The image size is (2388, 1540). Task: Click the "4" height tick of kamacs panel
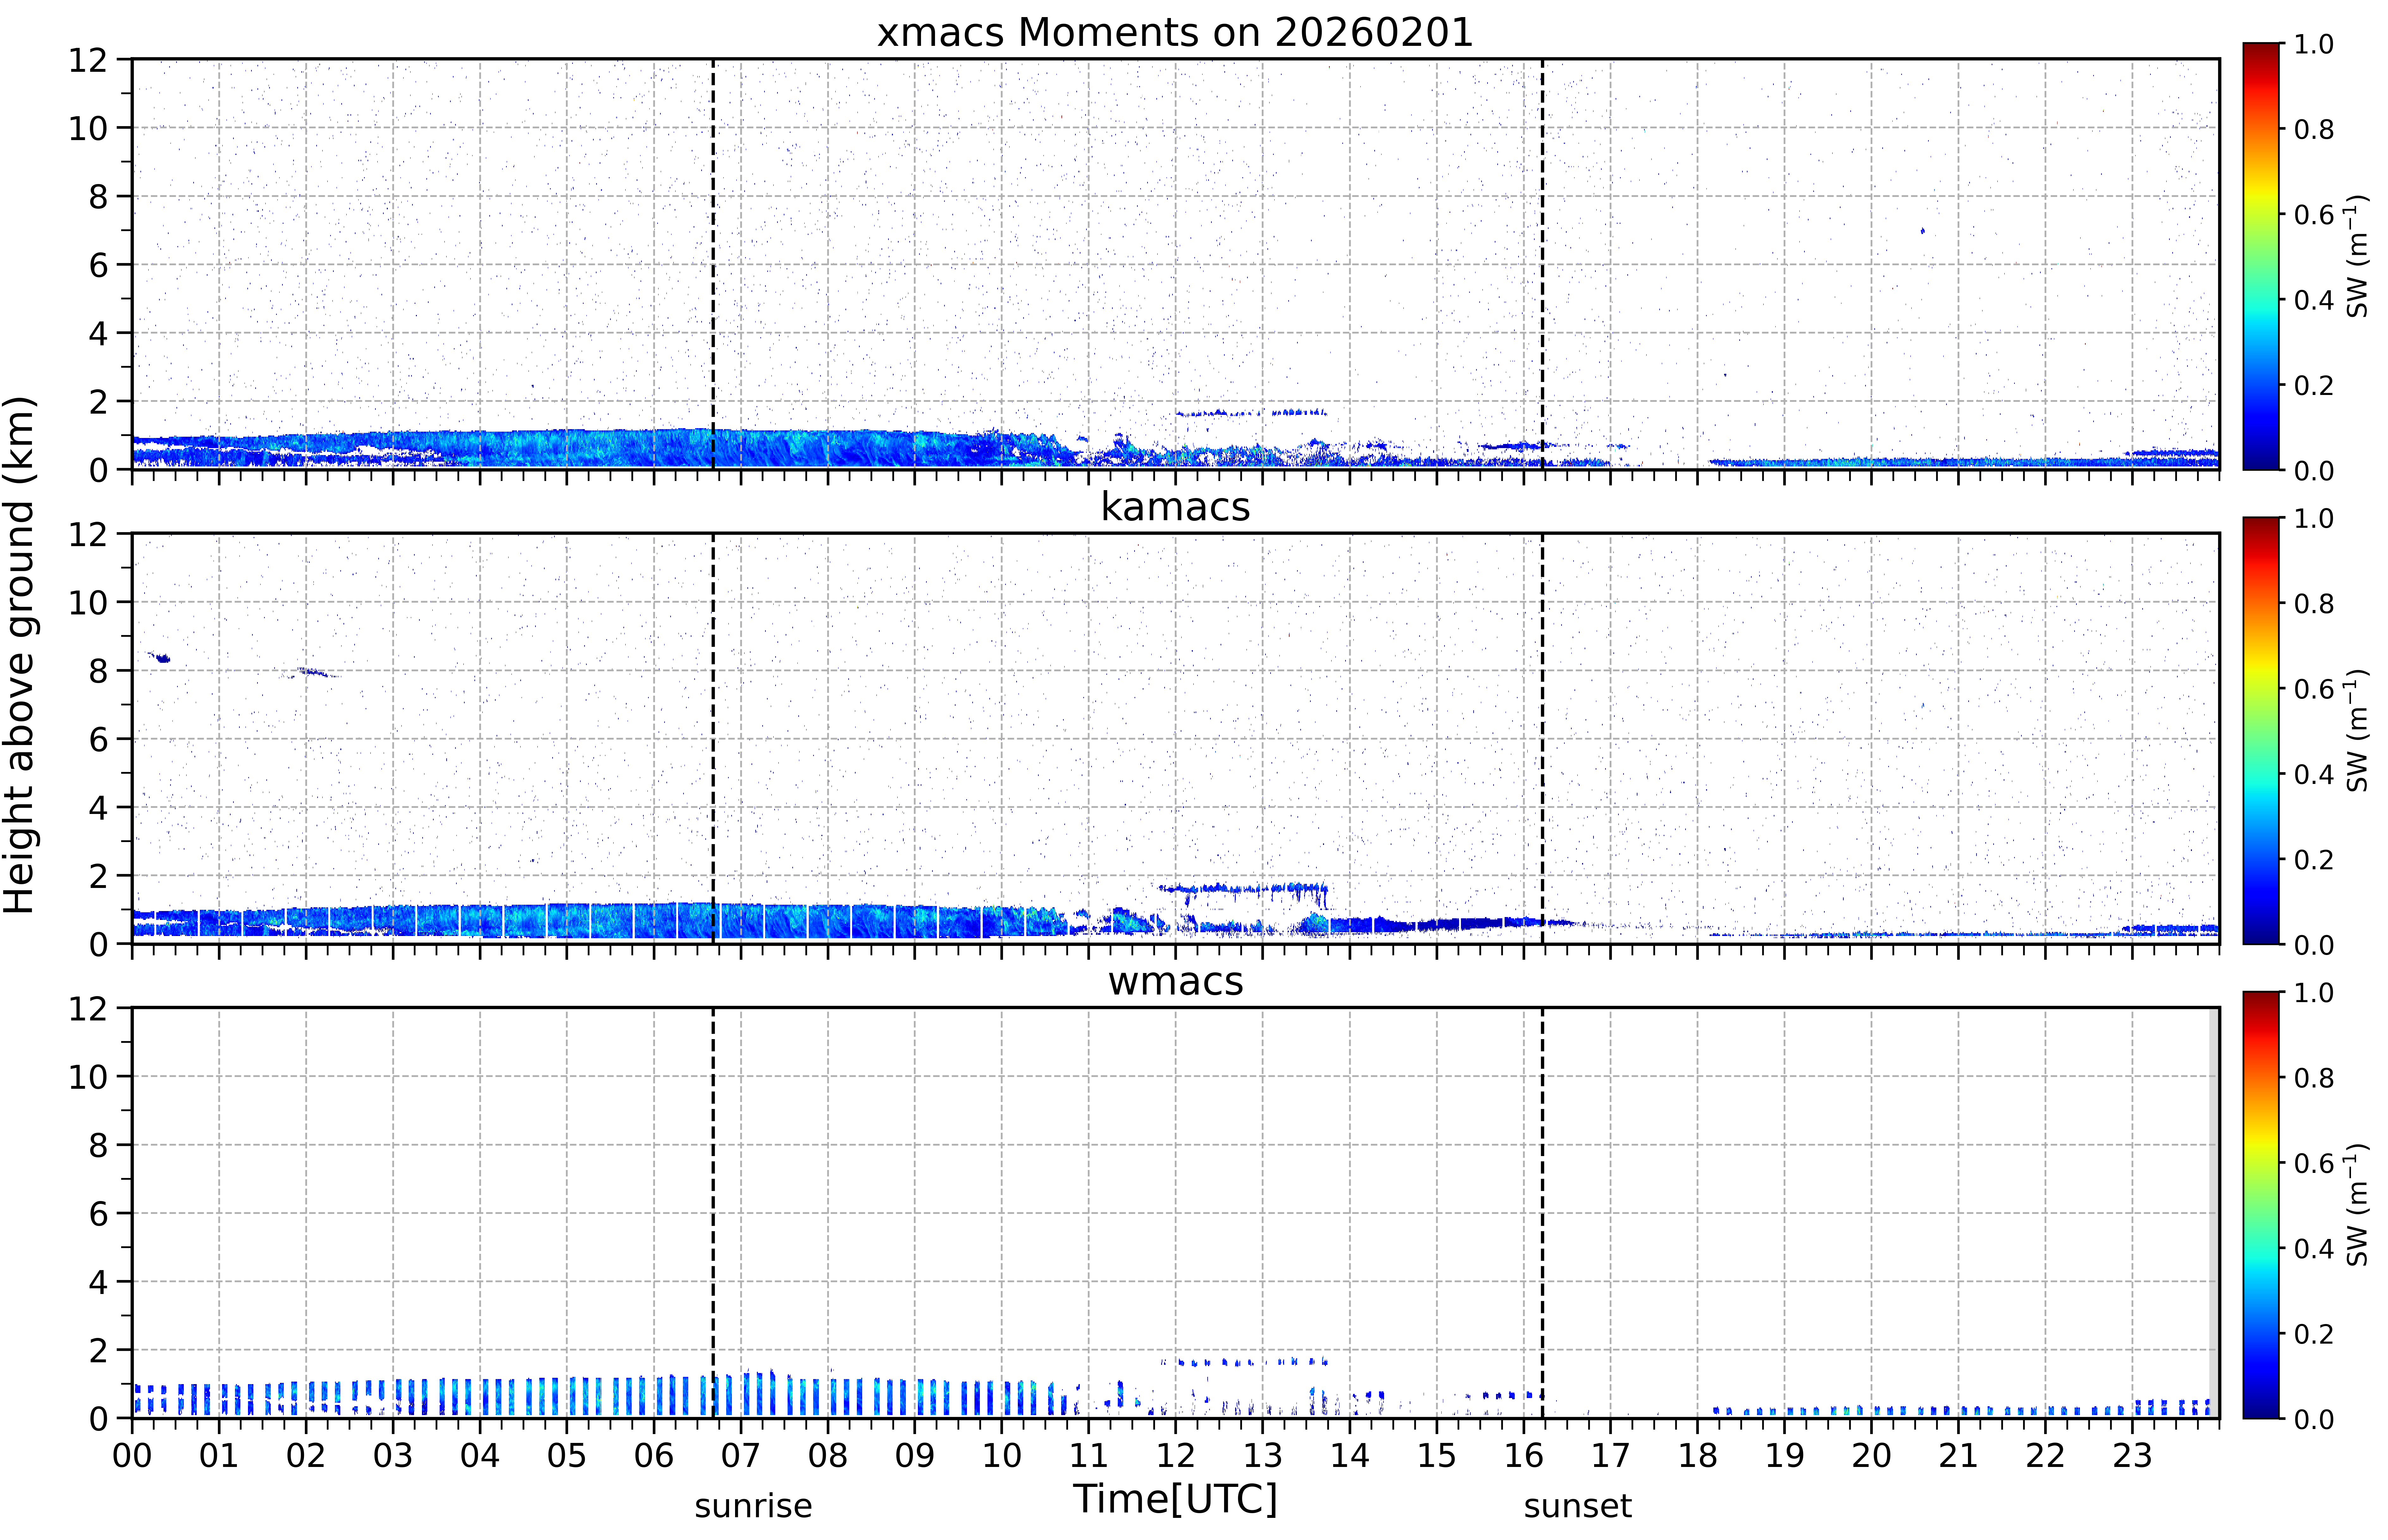pyautogui.click(x=98, y=808)
